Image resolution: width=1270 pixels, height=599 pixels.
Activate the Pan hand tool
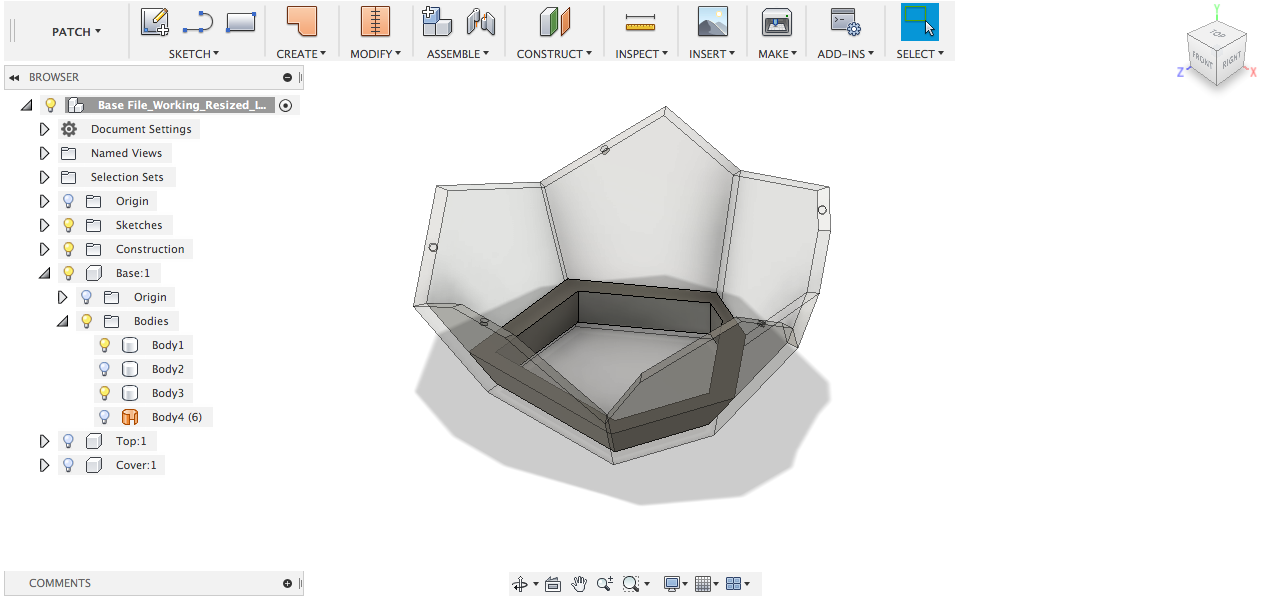(579, 584)
